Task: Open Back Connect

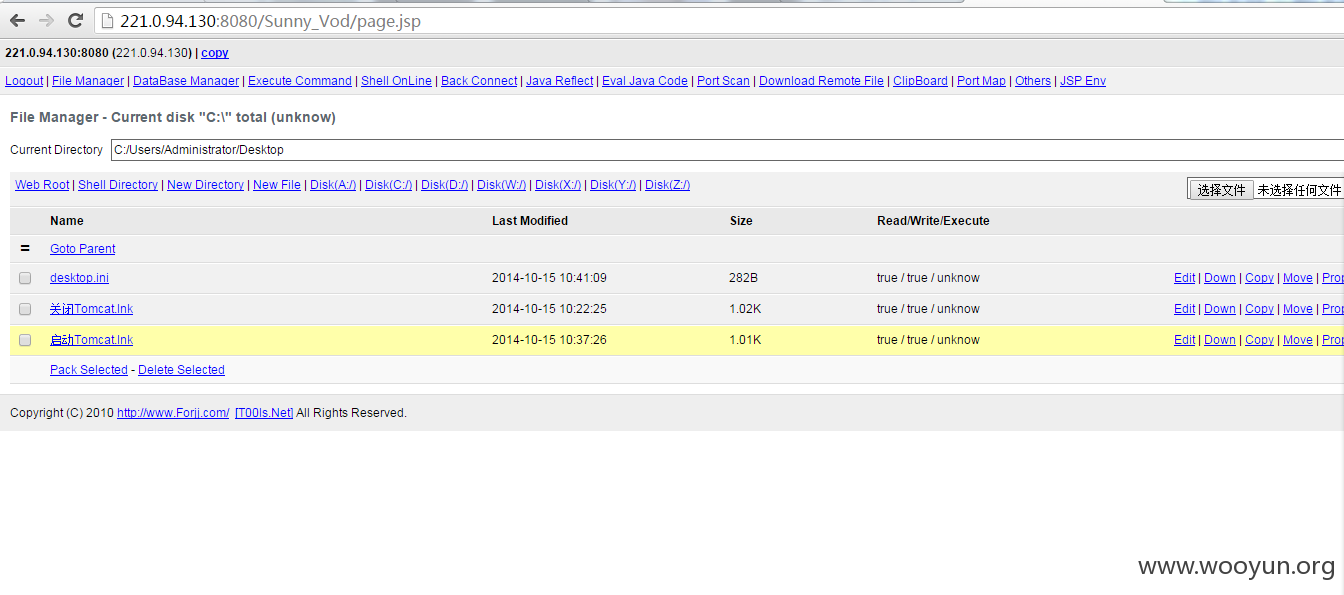Action: (x=479, y=81)
